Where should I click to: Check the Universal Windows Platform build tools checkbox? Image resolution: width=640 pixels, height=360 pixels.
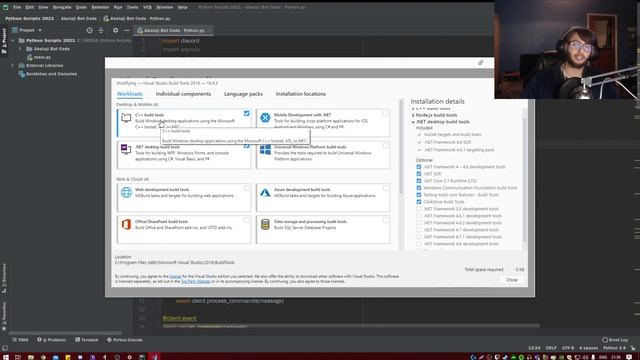(x=385, y=145)
